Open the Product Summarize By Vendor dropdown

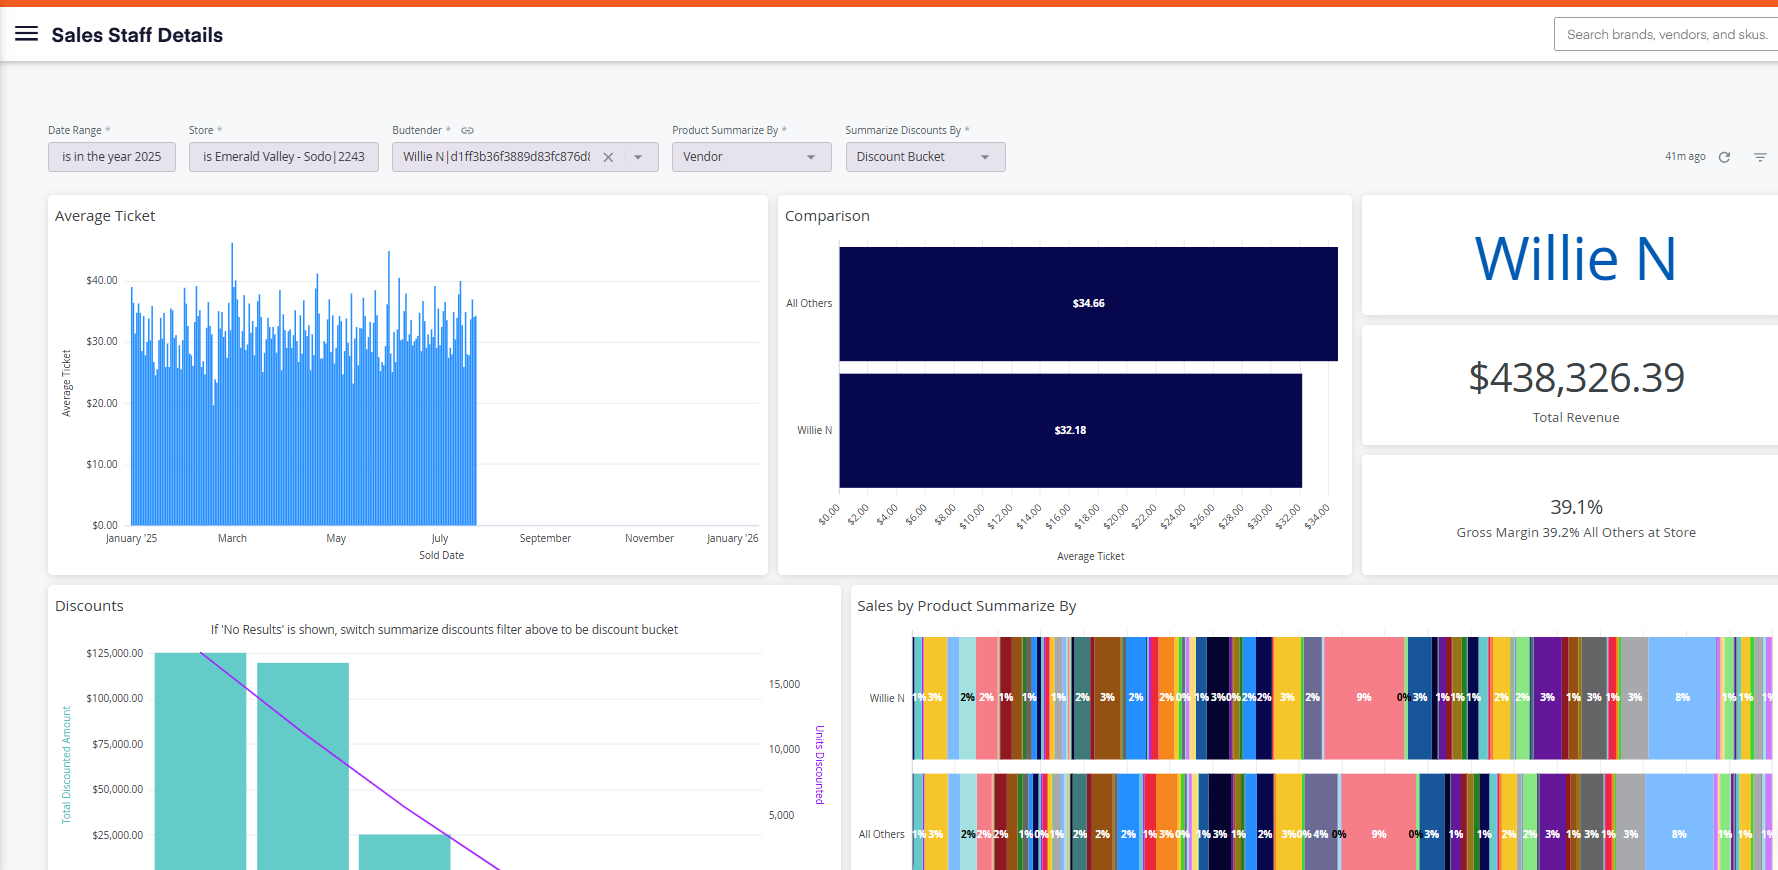[752, 157]
